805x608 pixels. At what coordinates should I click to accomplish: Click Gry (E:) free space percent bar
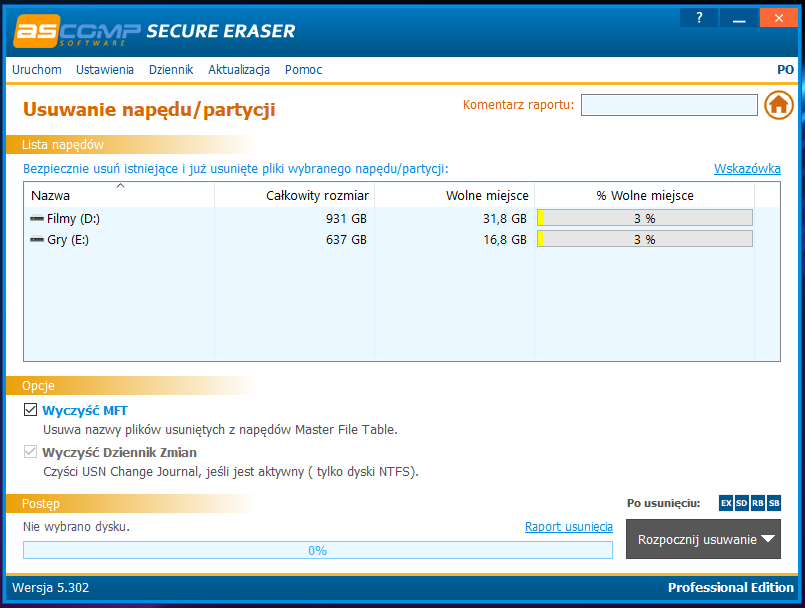pos(645,239)
